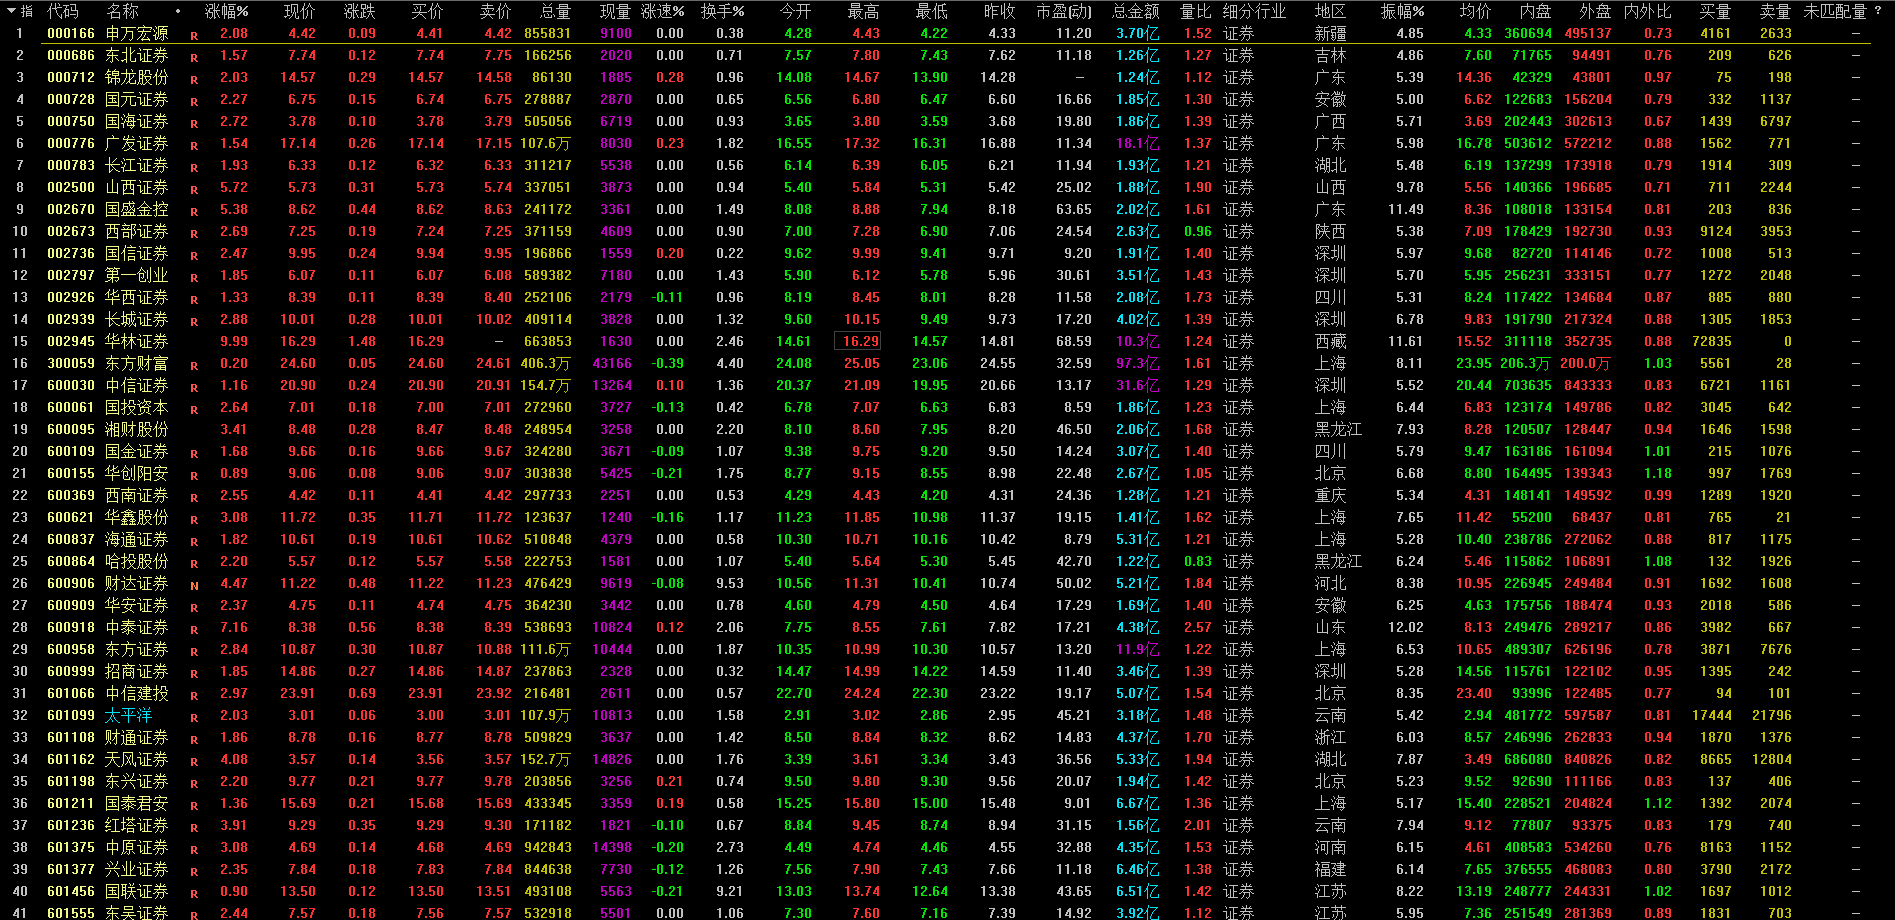Screen dimensions: 1895x920
Task: Select stock code 601456
Action: 71,891
